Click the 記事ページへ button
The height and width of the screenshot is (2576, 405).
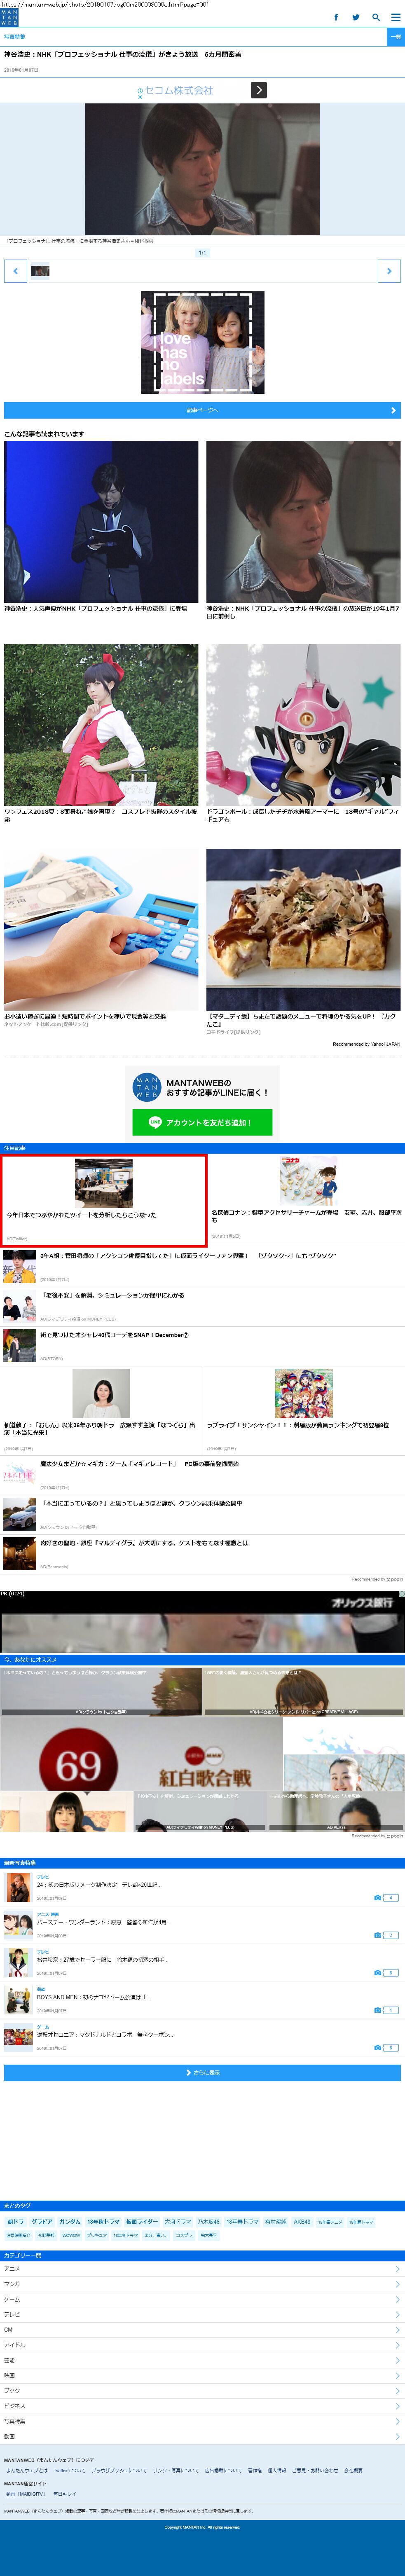[x=202, y=410]
